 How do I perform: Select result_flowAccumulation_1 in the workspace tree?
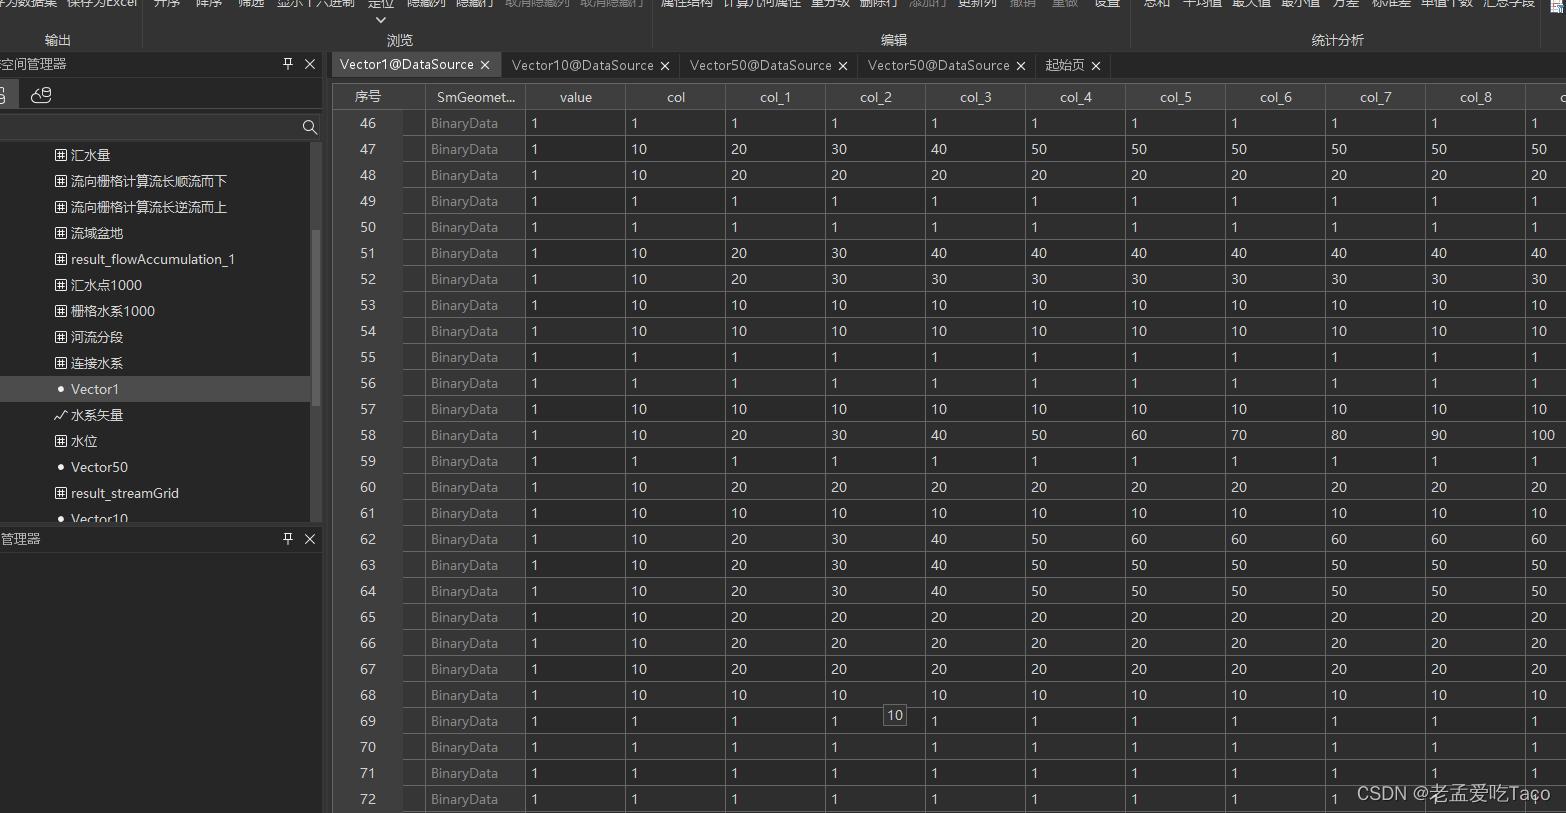[153, 259]
